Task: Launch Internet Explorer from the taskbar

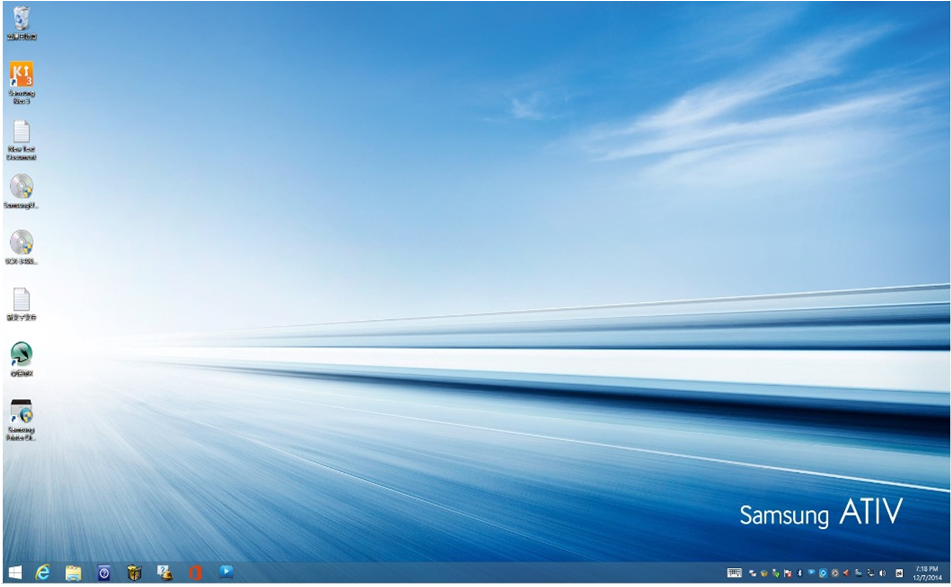Action: tap(42, 572)
